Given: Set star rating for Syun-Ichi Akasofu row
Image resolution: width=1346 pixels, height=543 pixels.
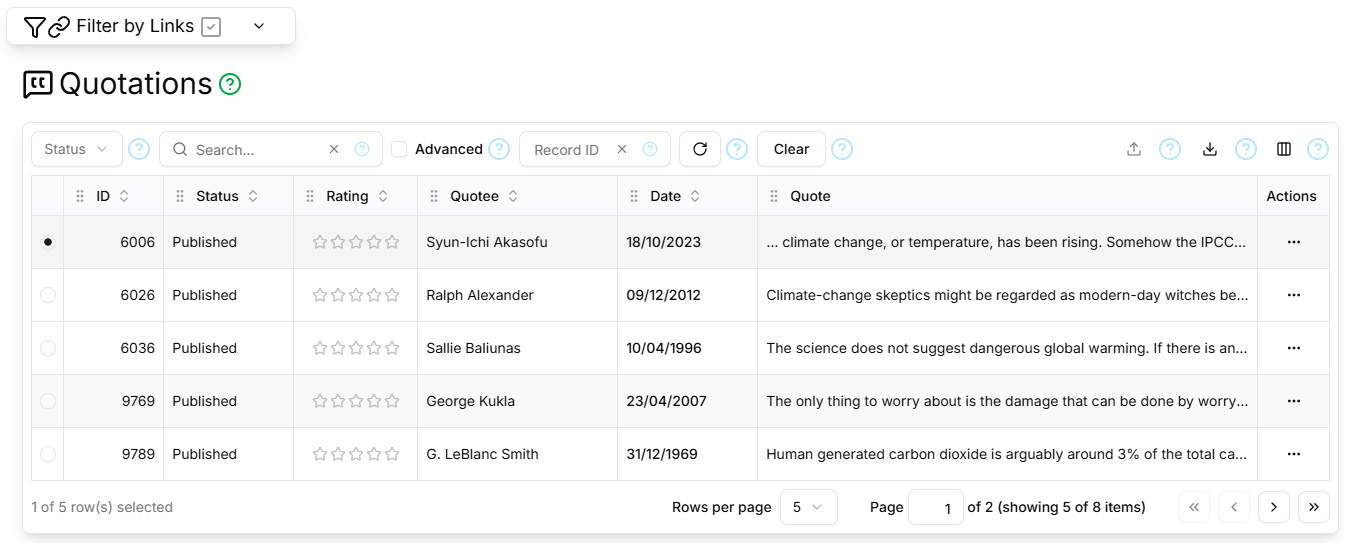Looking at the screenshot, I should [x=356, y=242].
